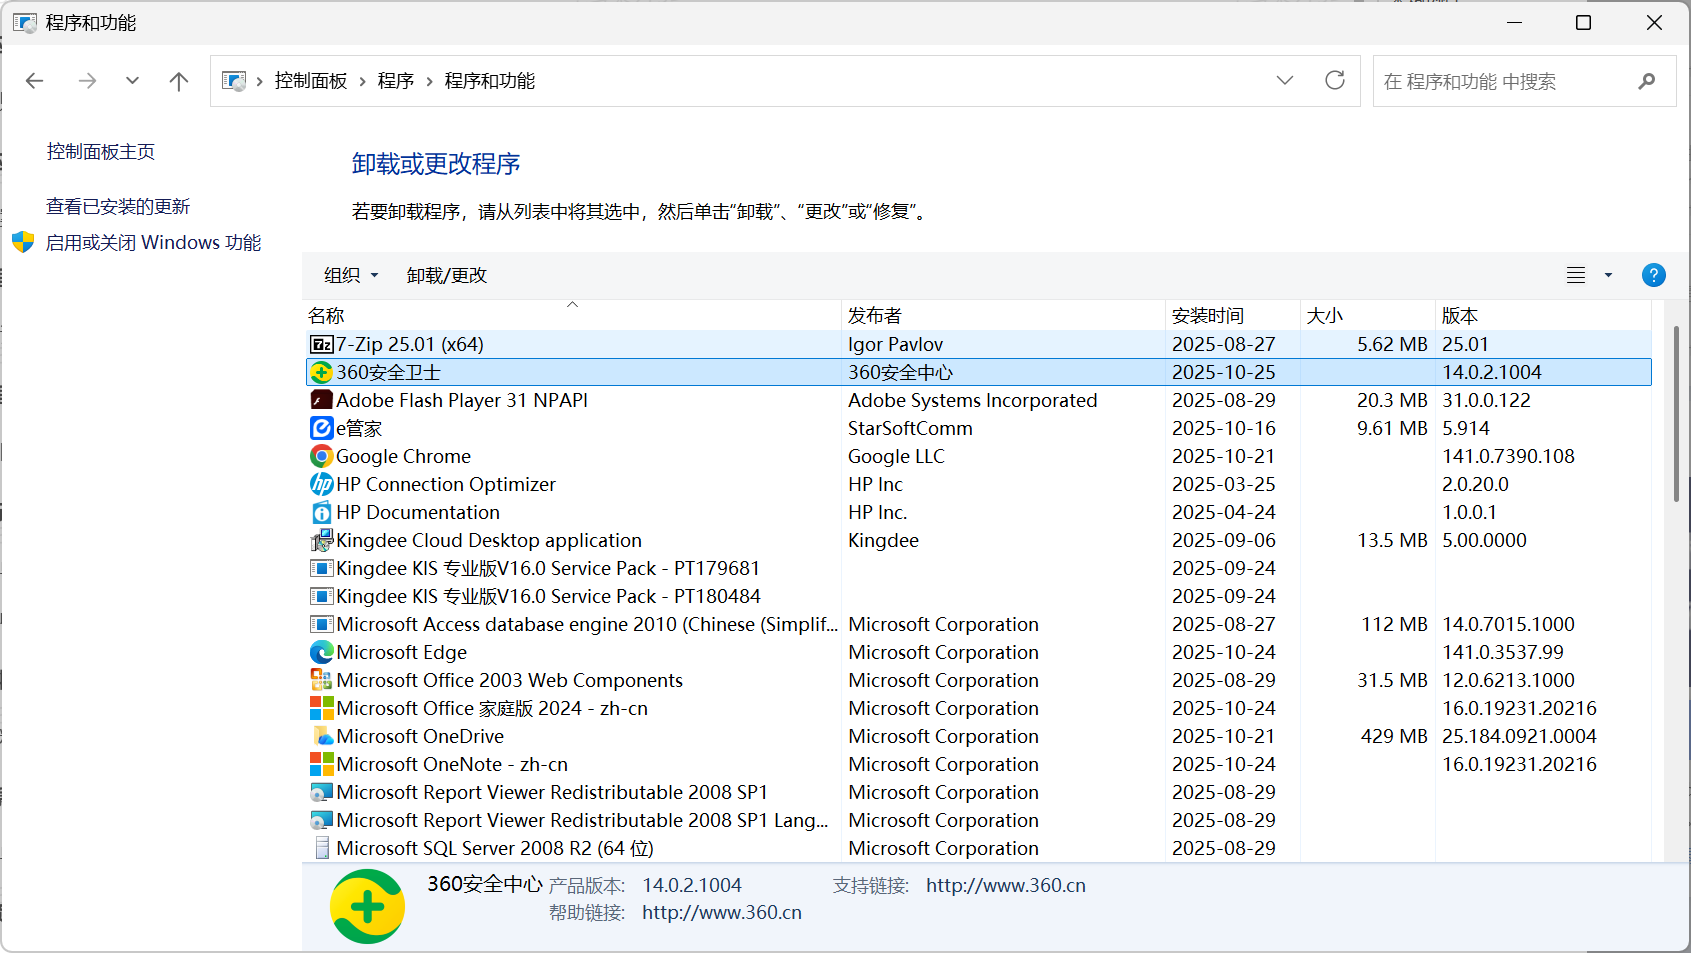Click 程序 in the breadcrumb

[396, 81]
